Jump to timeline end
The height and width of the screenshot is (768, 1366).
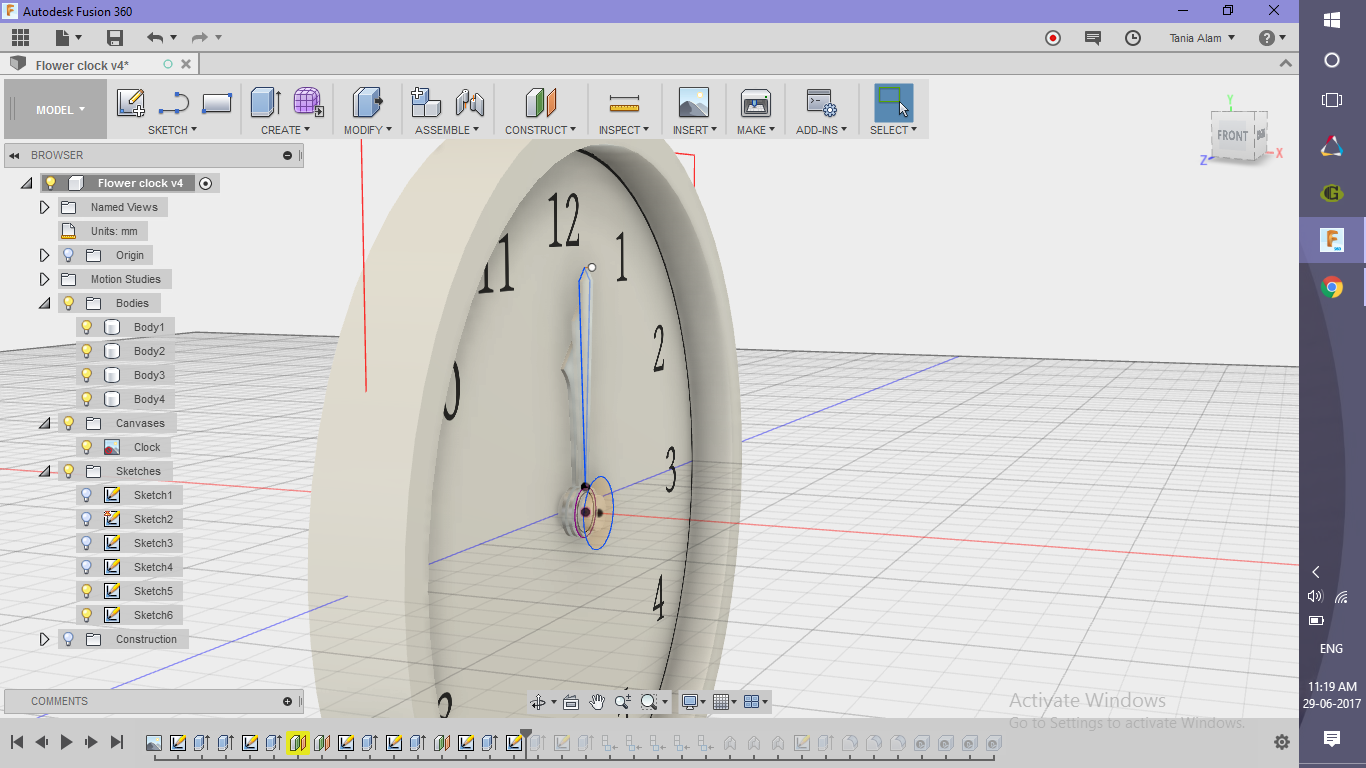[x=116, y=742]
